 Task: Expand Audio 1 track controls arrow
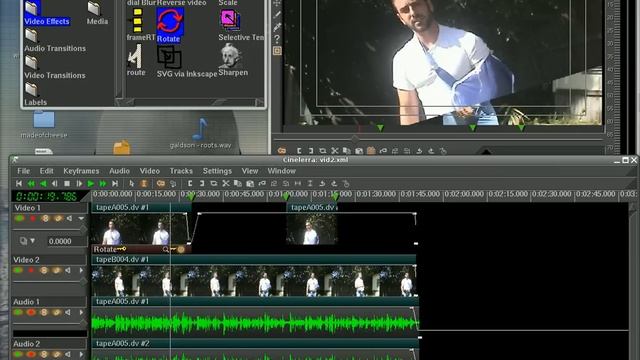pos(81,312)
